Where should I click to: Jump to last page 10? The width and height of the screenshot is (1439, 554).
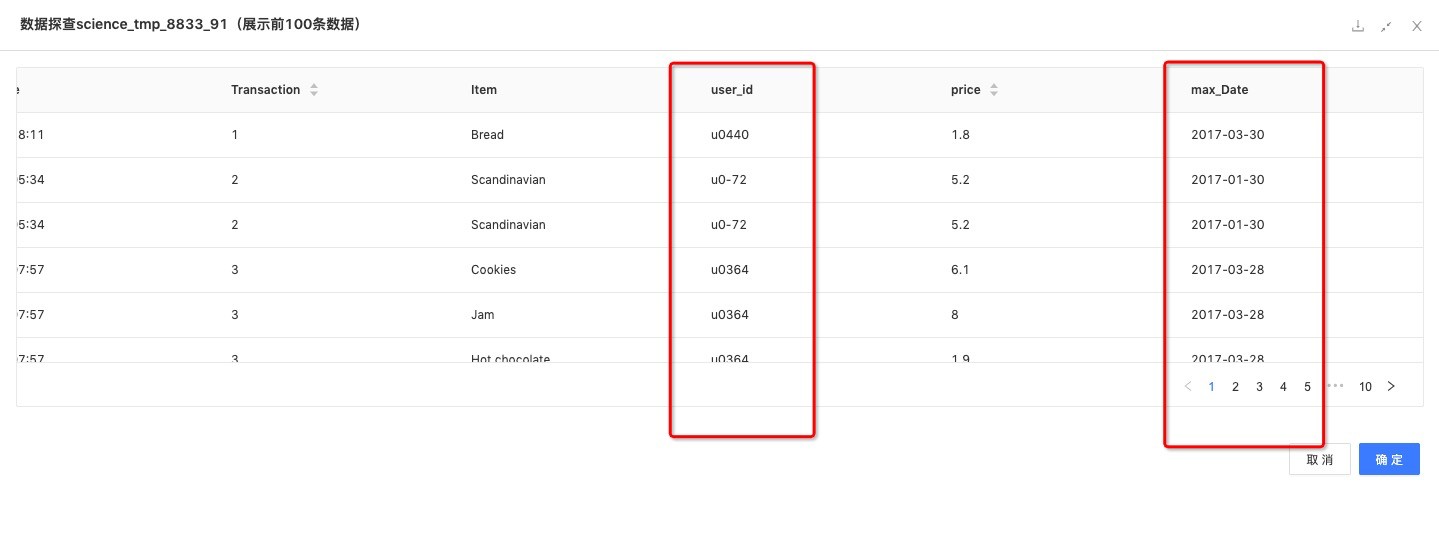click(1365, 386)
